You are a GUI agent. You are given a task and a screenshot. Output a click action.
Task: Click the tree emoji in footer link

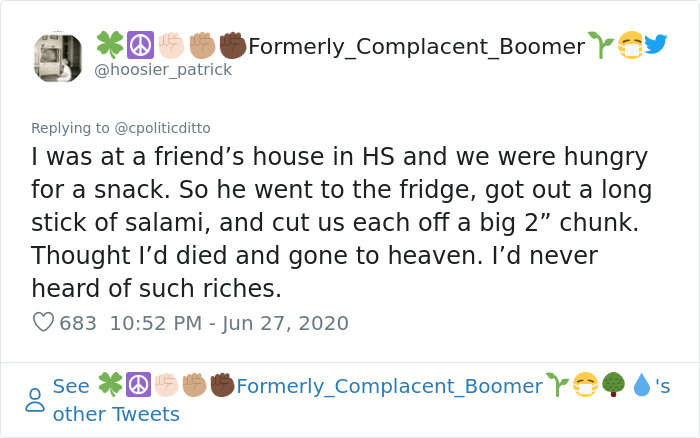coord(613,385)
